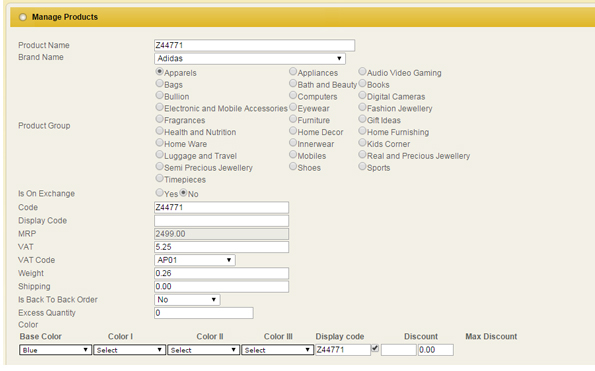This screenshot has height=371, width=595.
Task: Toggle the checkbox beside color Display code
Action: click(375, 348)
